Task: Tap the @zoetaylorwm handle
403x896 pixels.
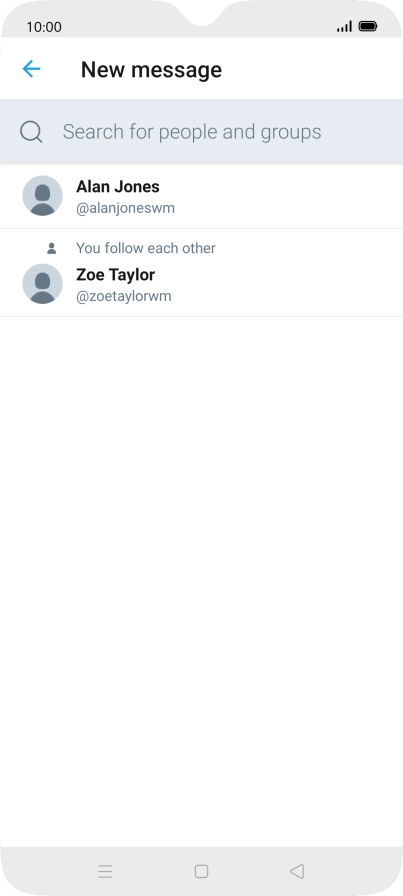Action: click(x=123, y=296)
